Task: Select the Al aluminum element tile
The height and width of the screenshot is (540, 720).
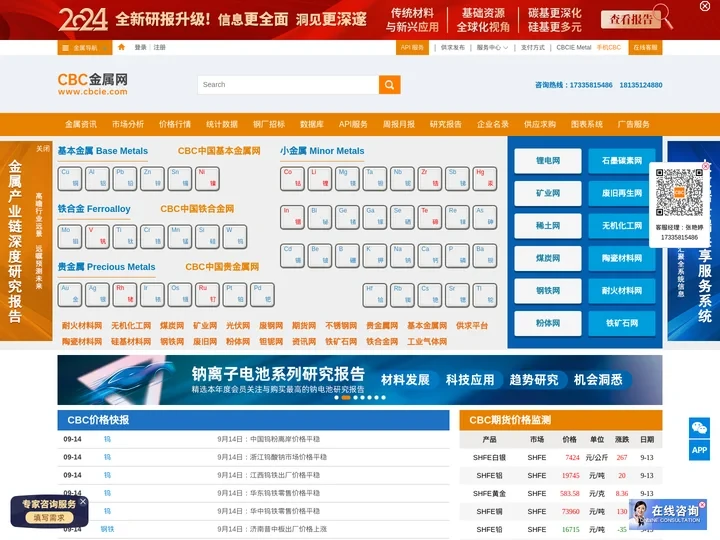Action: coord(97,179)
